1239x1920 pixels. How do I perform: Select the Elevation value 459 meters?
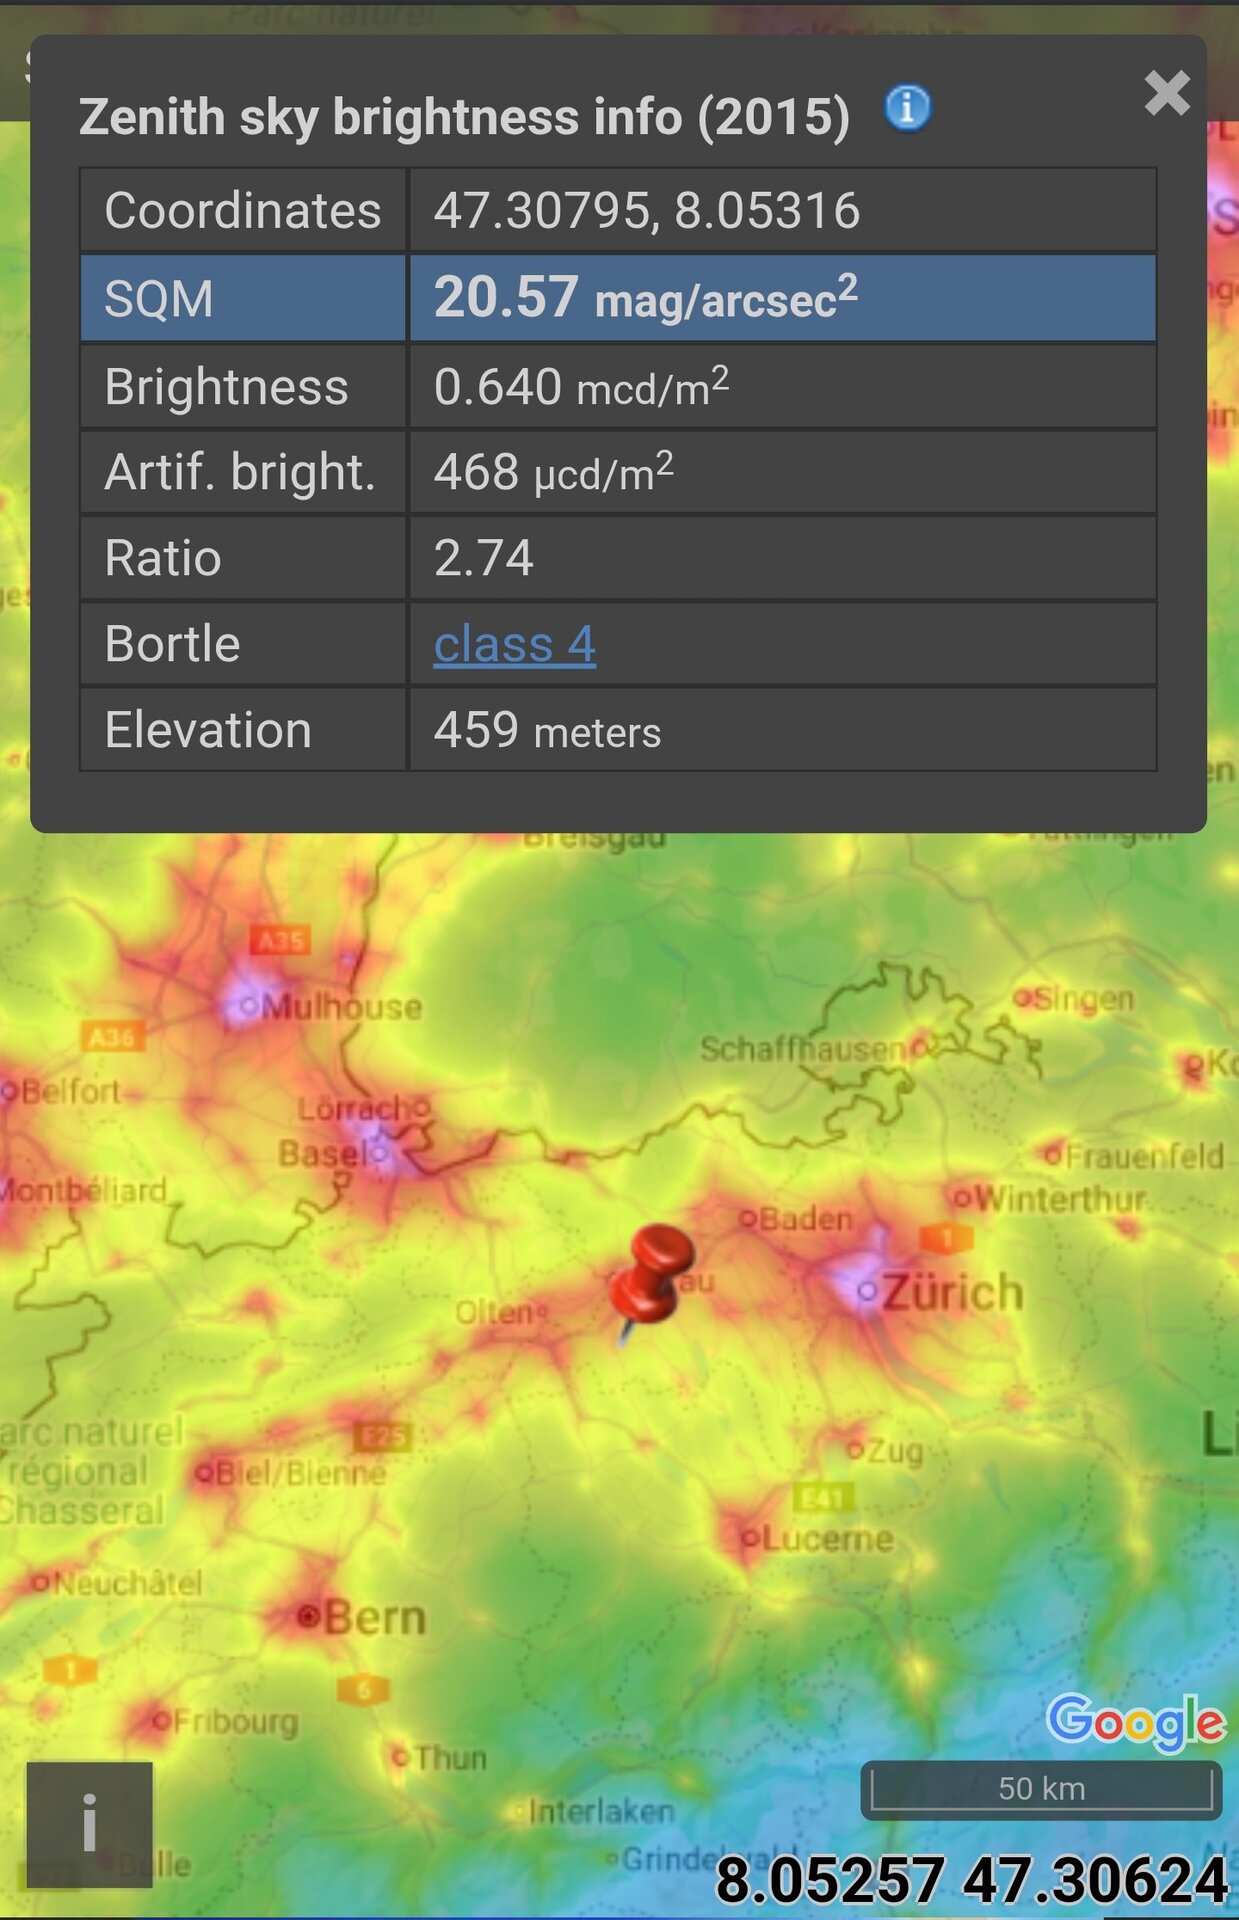547,730
